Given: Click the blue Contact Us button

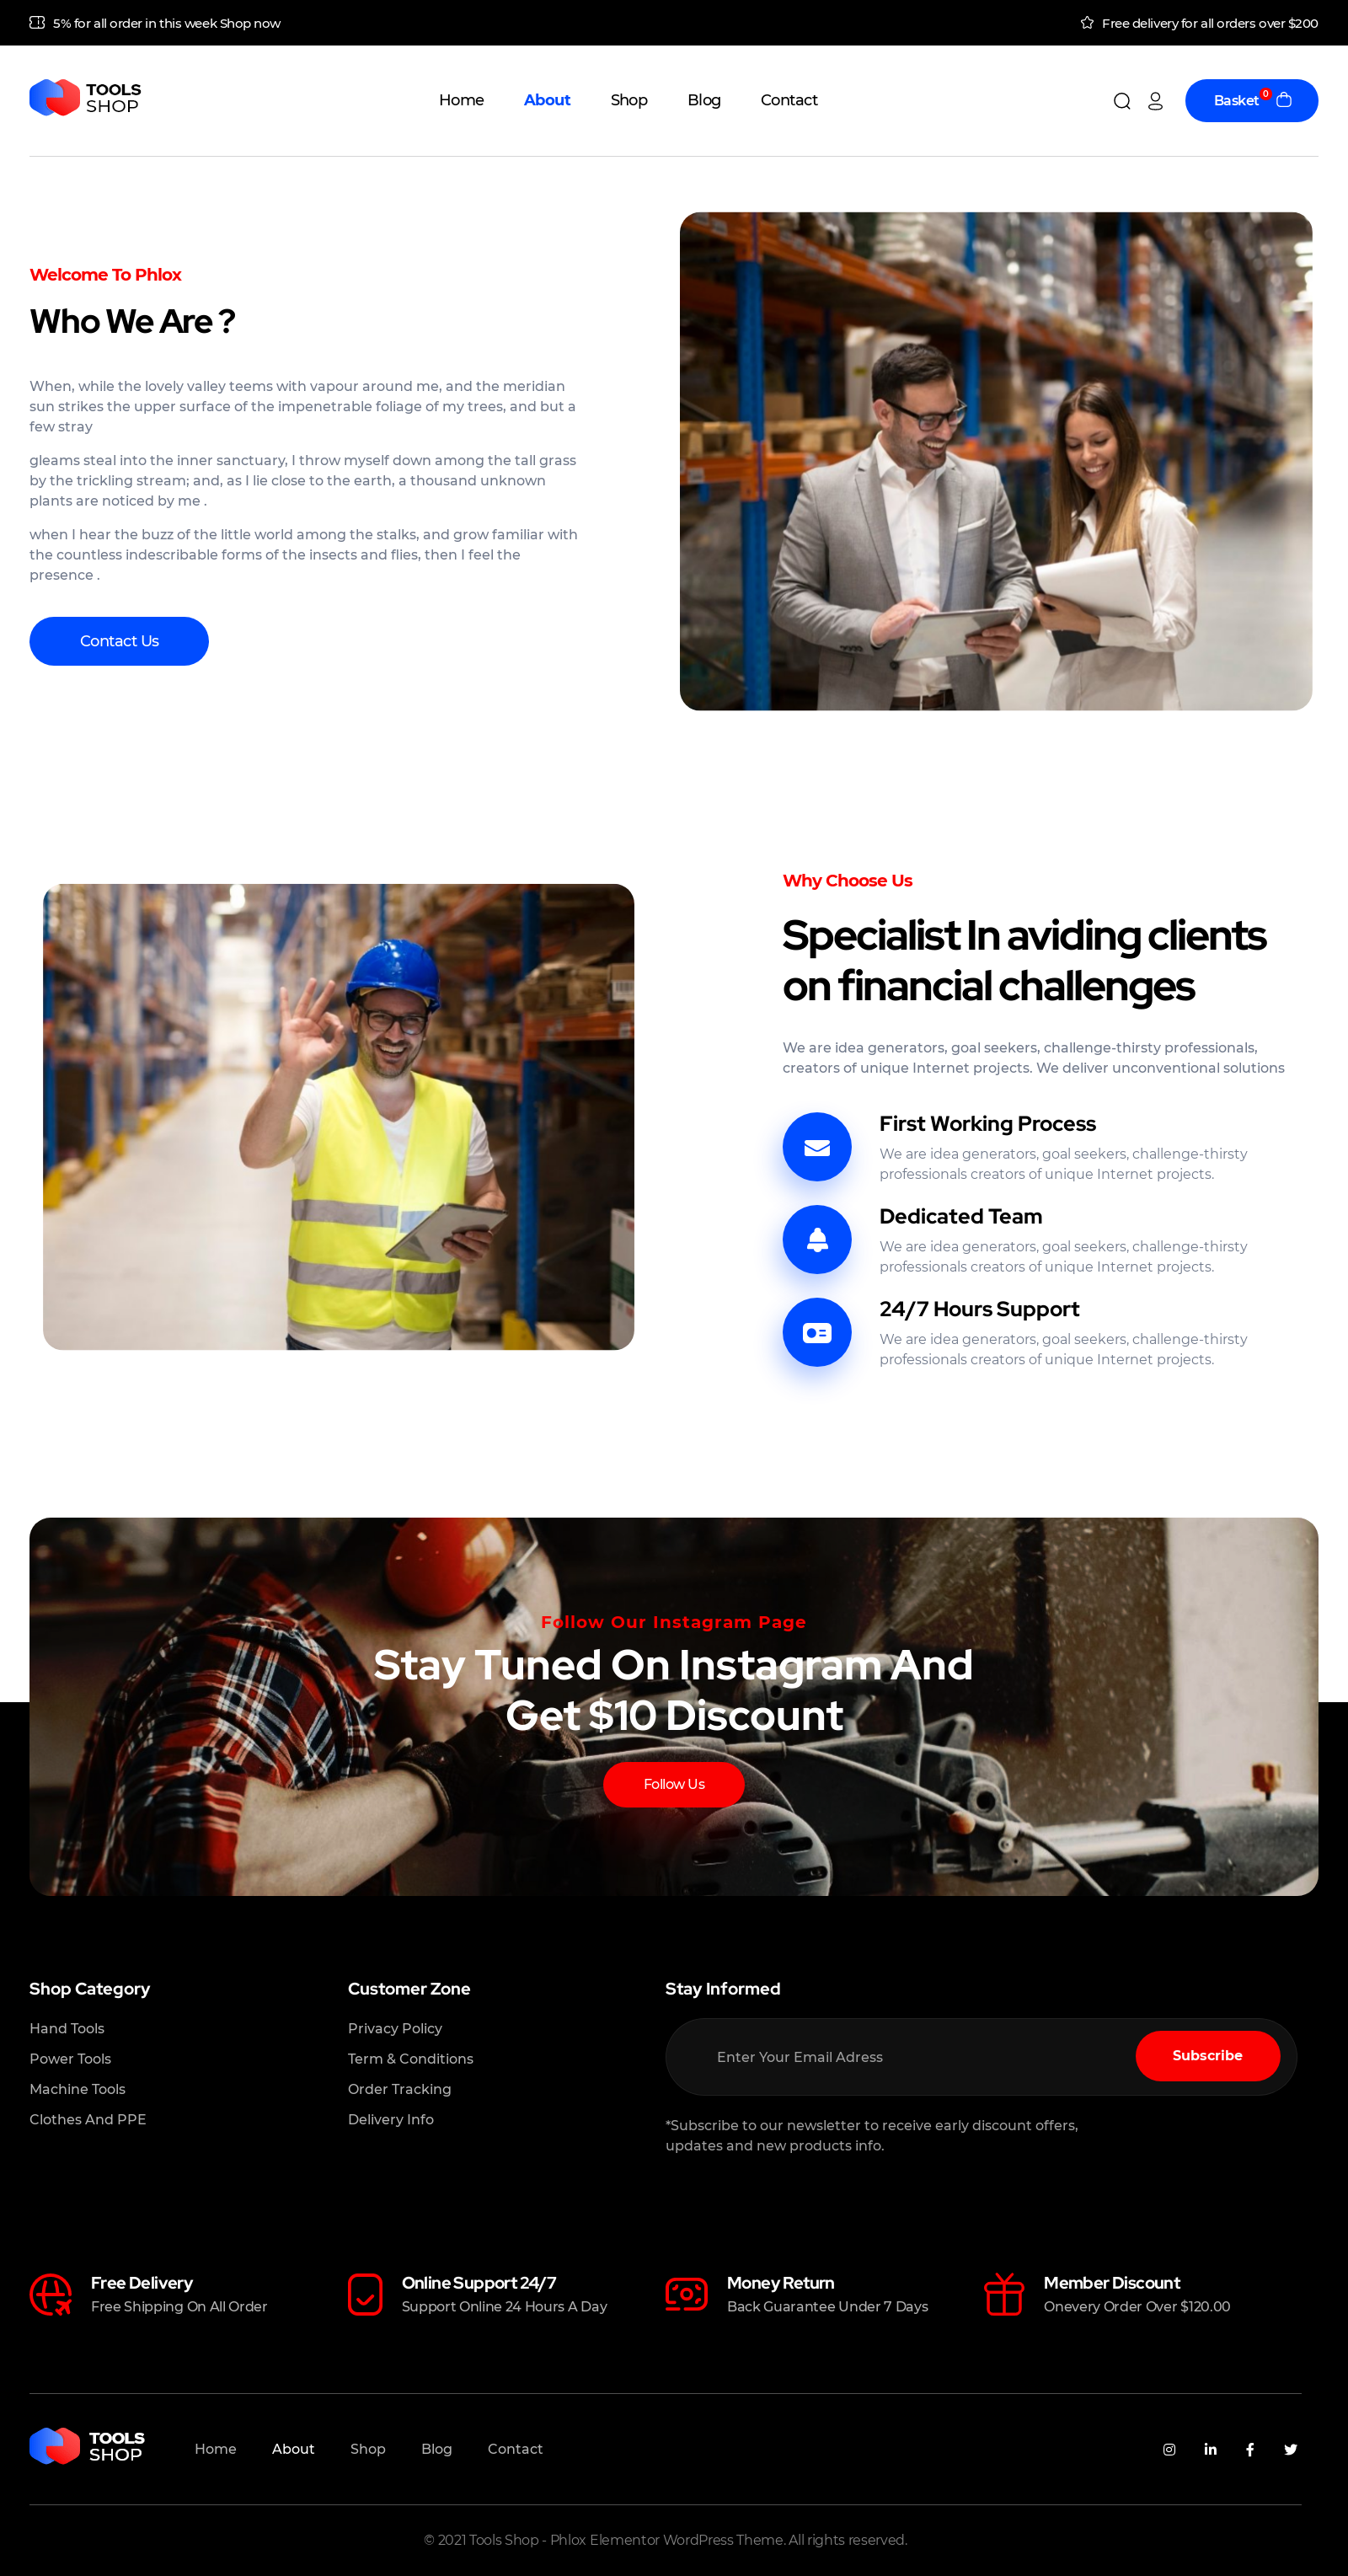Looking at the screenshot, I should pyautogui.click(x=119, y=641).
